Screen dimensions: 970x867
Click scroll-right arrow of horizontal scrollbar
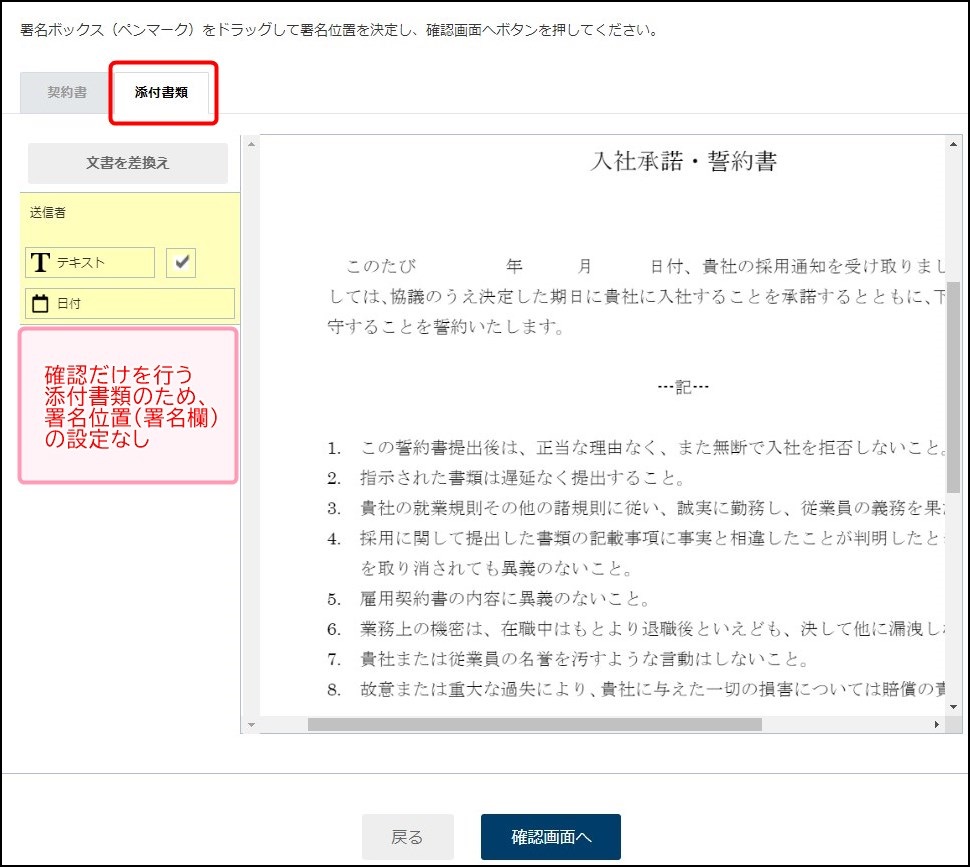(937, 724)
